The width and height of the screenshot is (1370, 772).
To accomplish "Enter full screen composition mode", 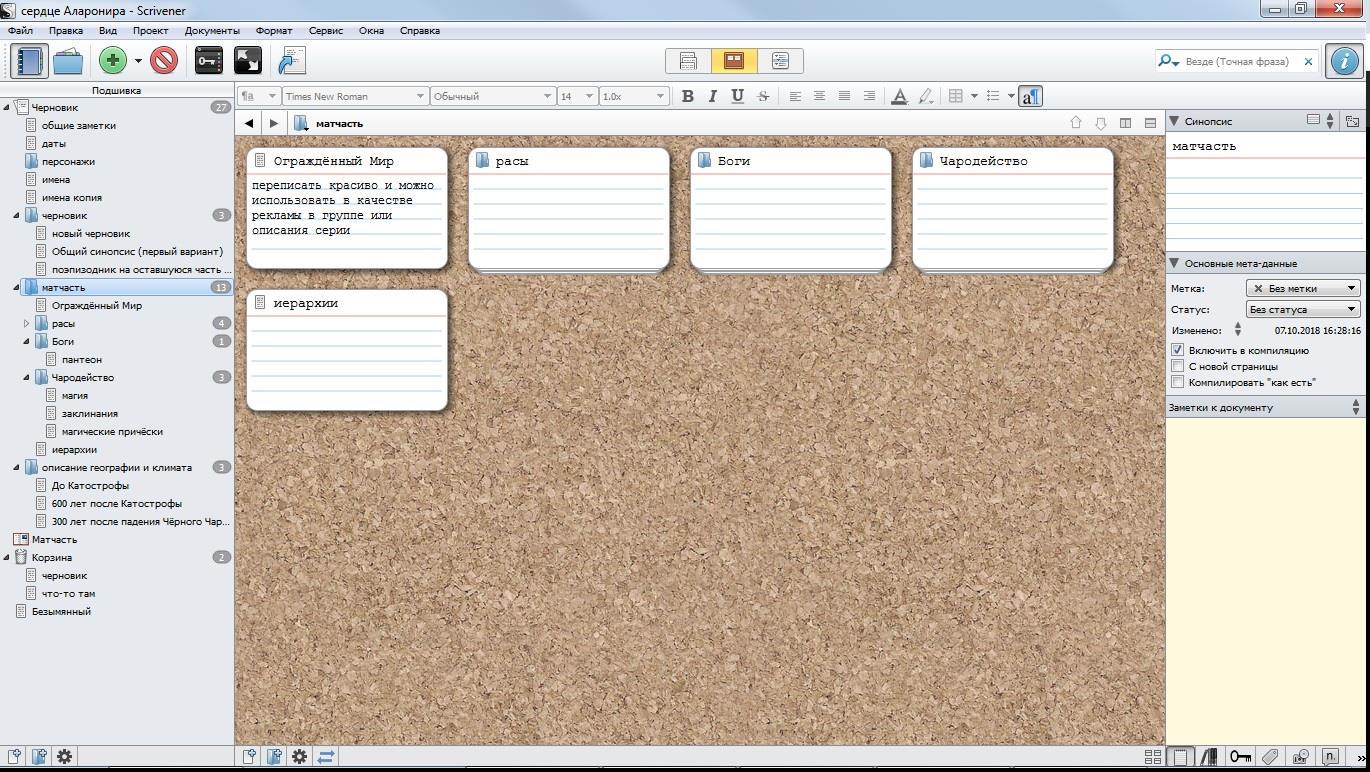I will (248, 61).
